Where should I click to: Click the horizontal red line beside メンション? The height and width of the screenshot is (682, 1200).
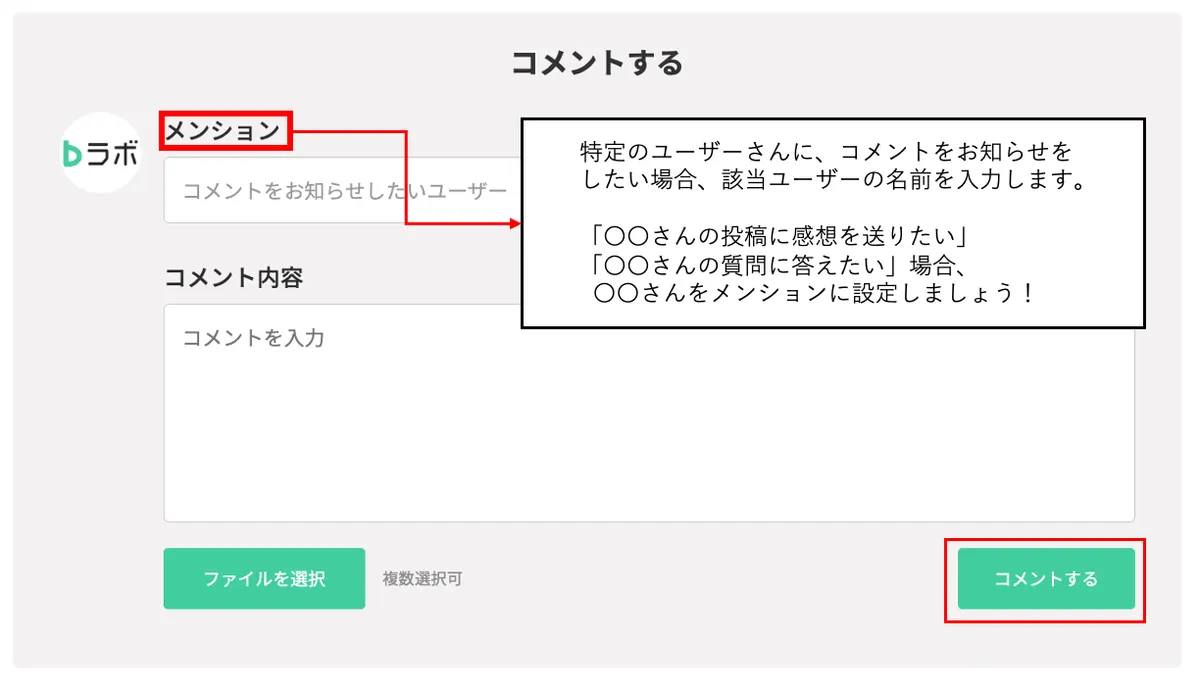(349, 131)
